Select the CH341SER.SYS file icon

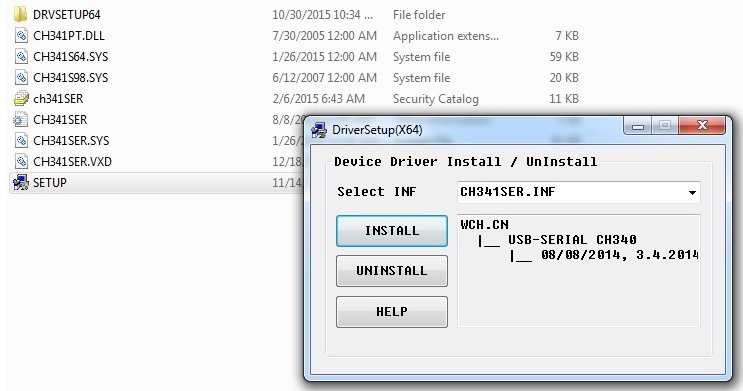click(x=21, y=140)
